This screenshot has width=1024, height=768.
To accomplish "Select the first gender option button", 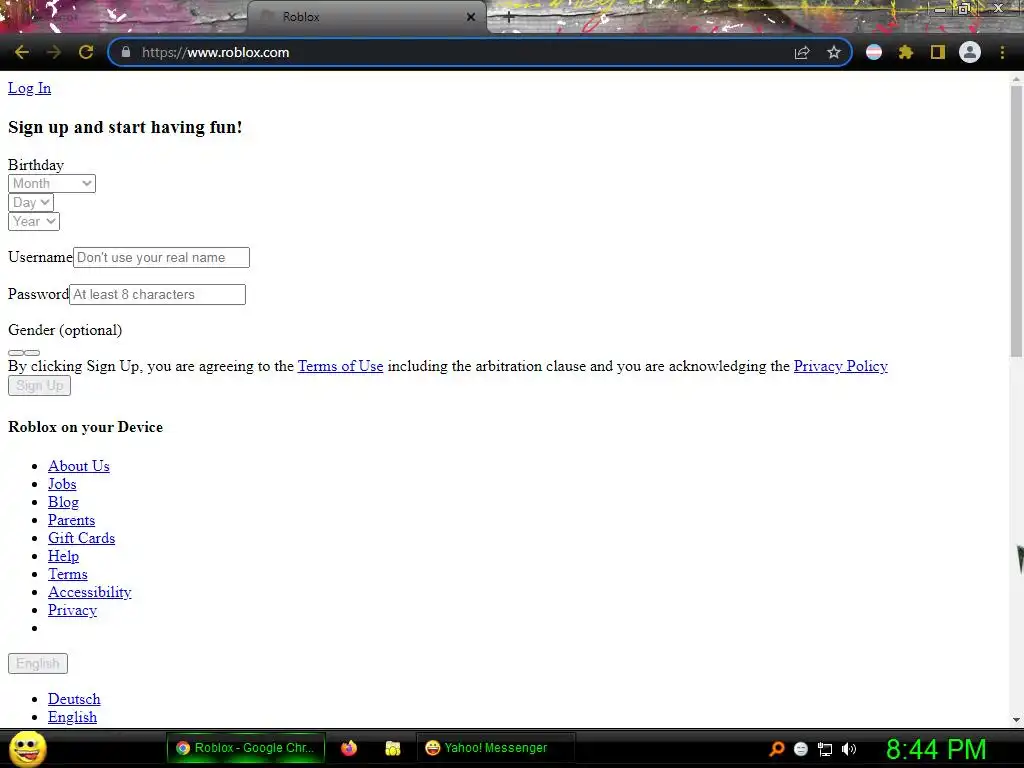I will (x=16, y=353).
